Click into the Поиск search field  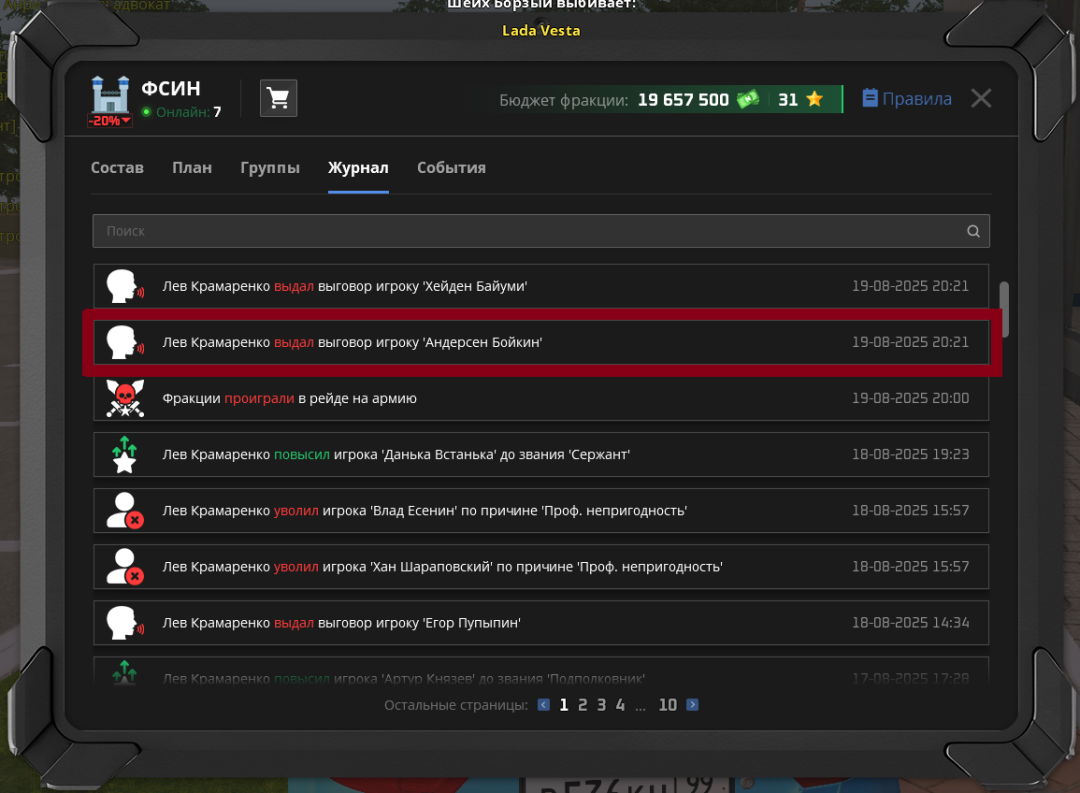click(530, 231)
